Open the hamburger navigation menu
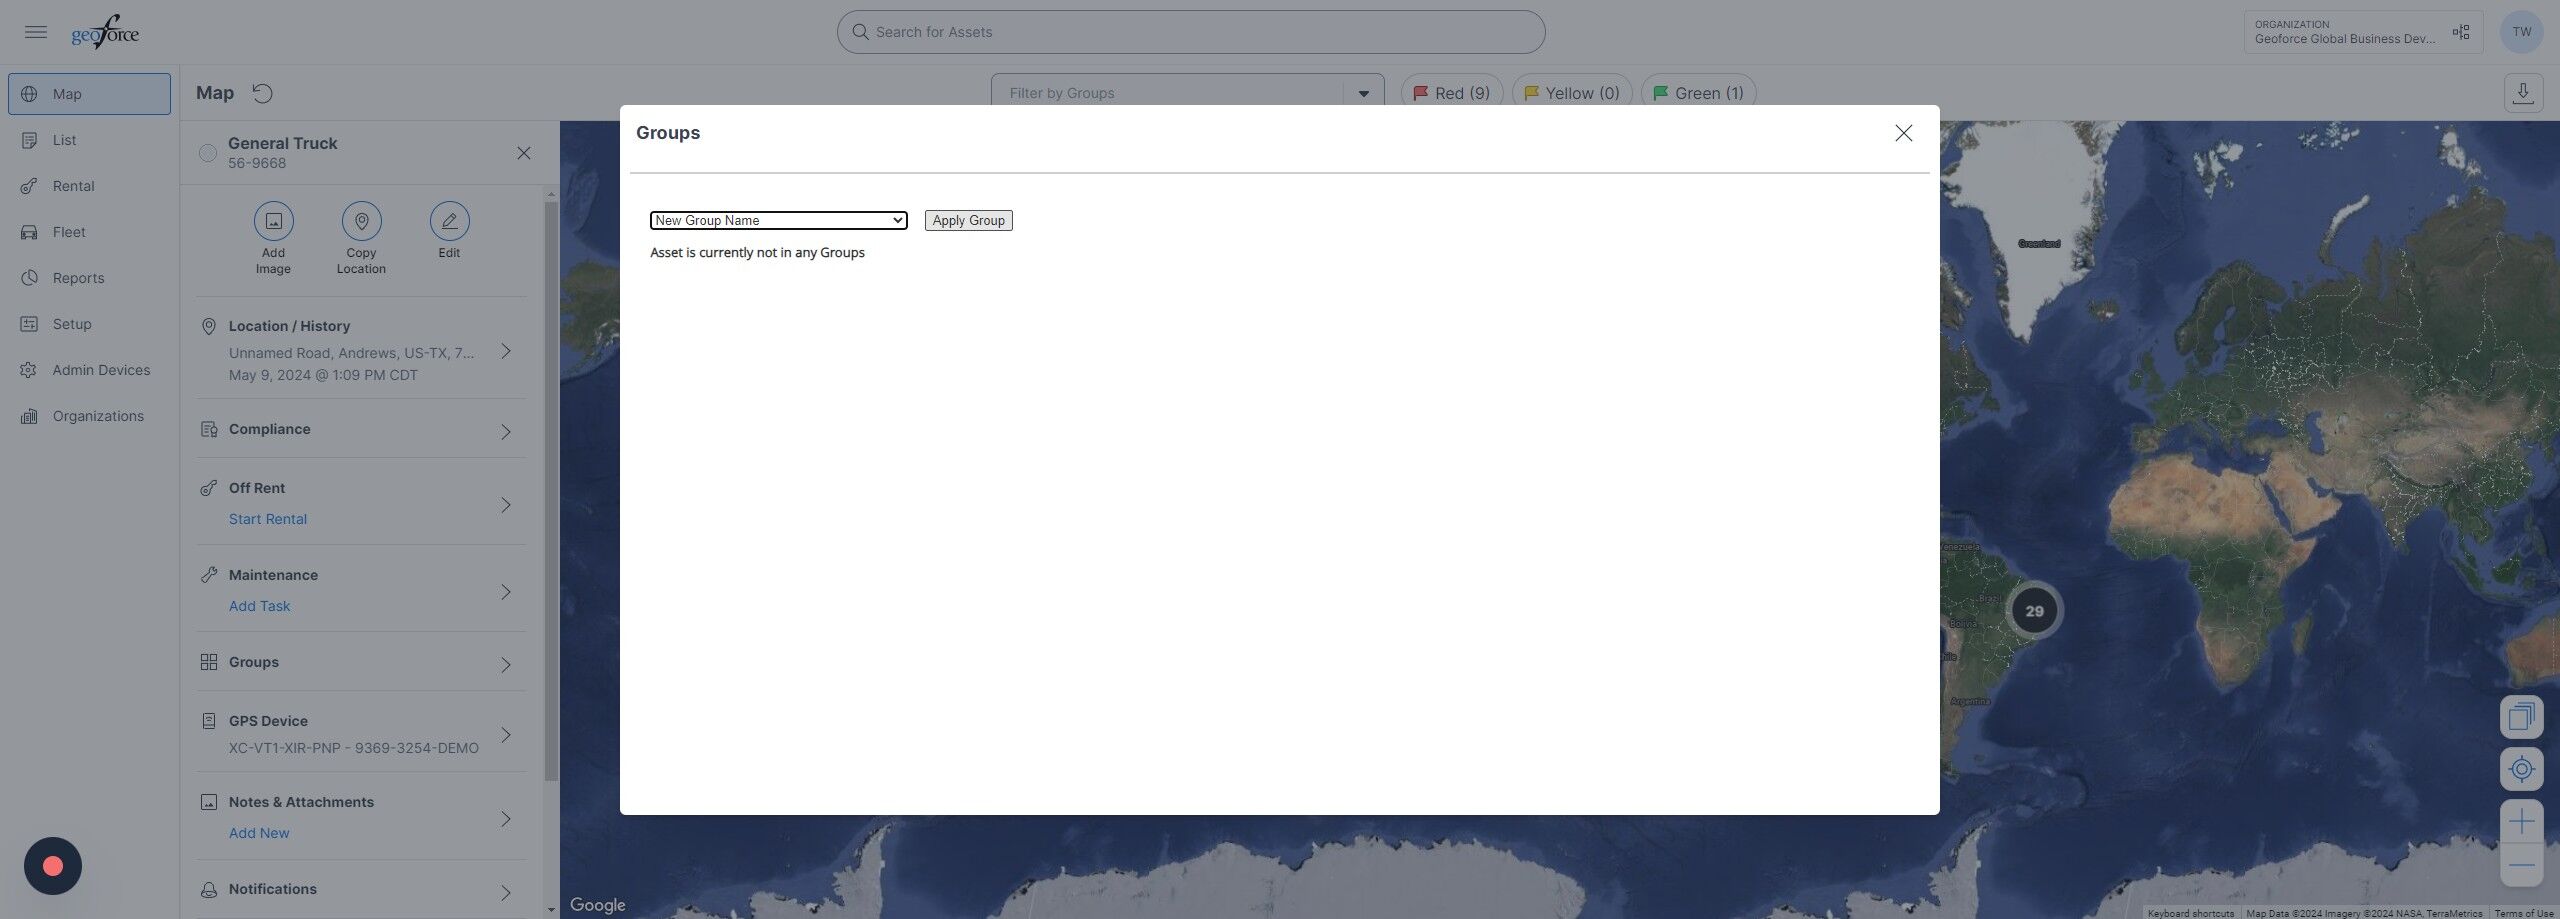Viewport: 2560px width, 919px height. 36,32
